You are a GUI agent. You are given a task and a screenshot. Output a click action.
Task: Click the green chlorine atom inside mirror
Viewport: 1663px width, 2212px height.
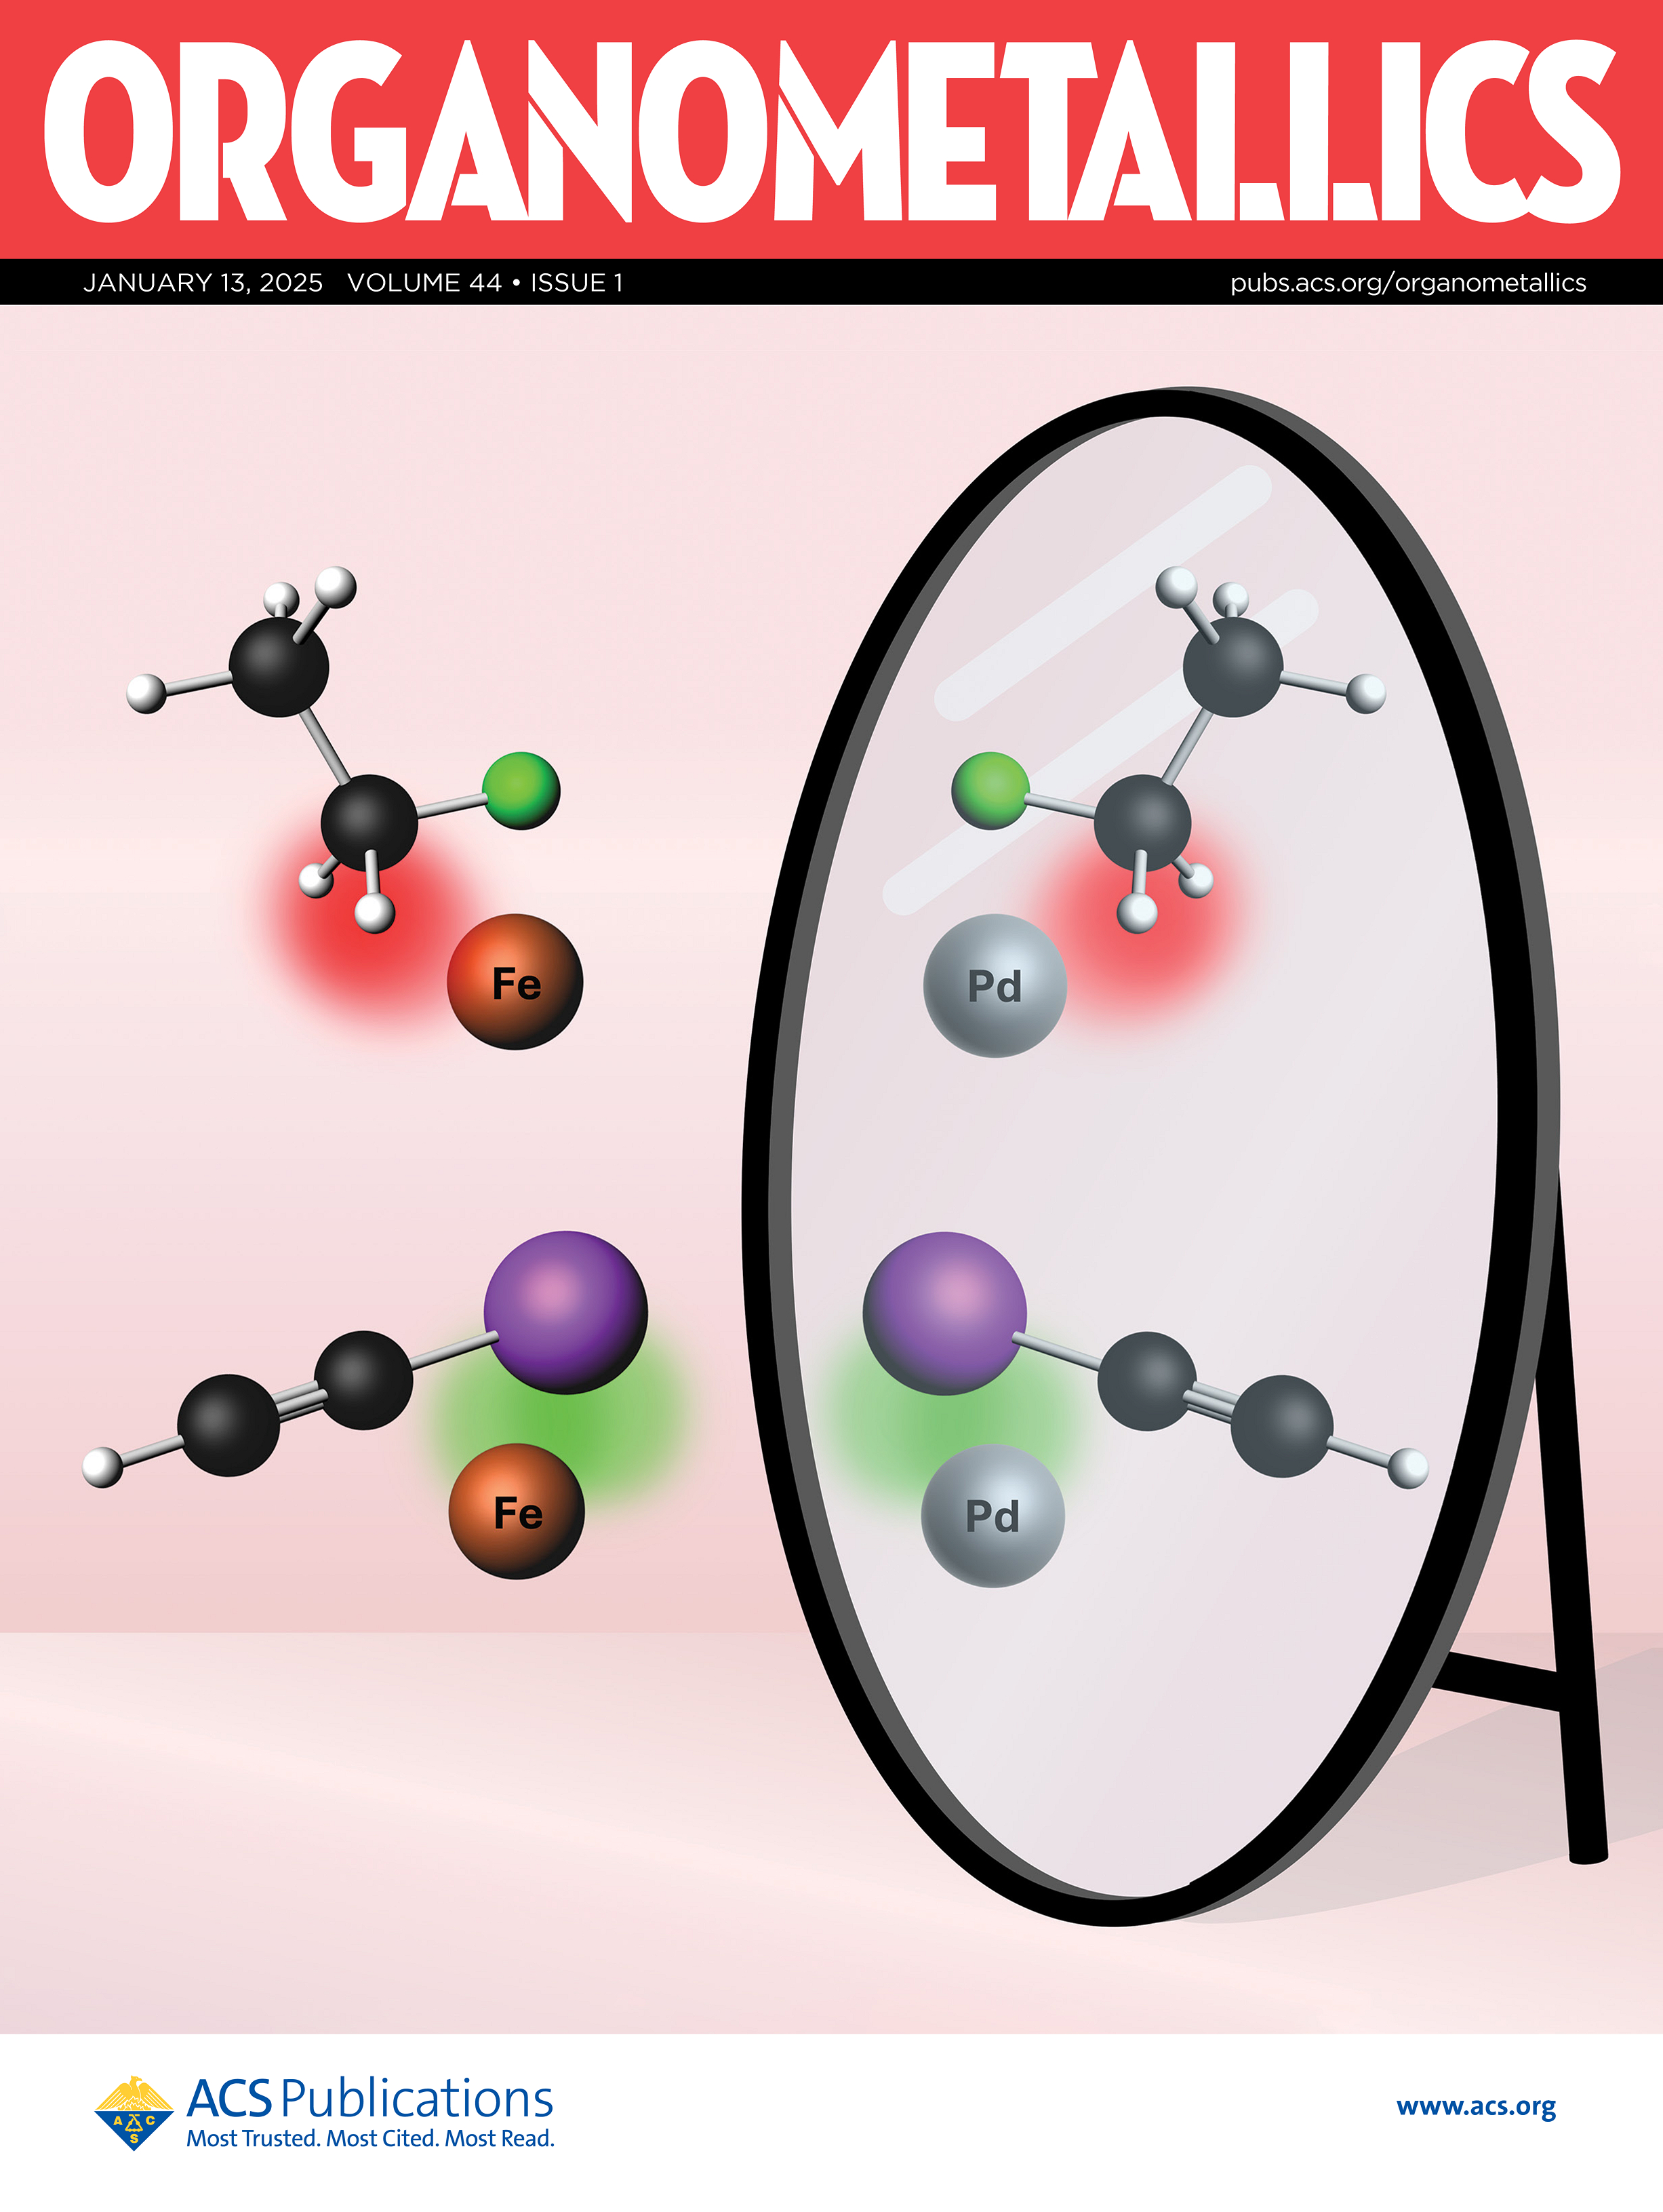click(x=990, y=791)
